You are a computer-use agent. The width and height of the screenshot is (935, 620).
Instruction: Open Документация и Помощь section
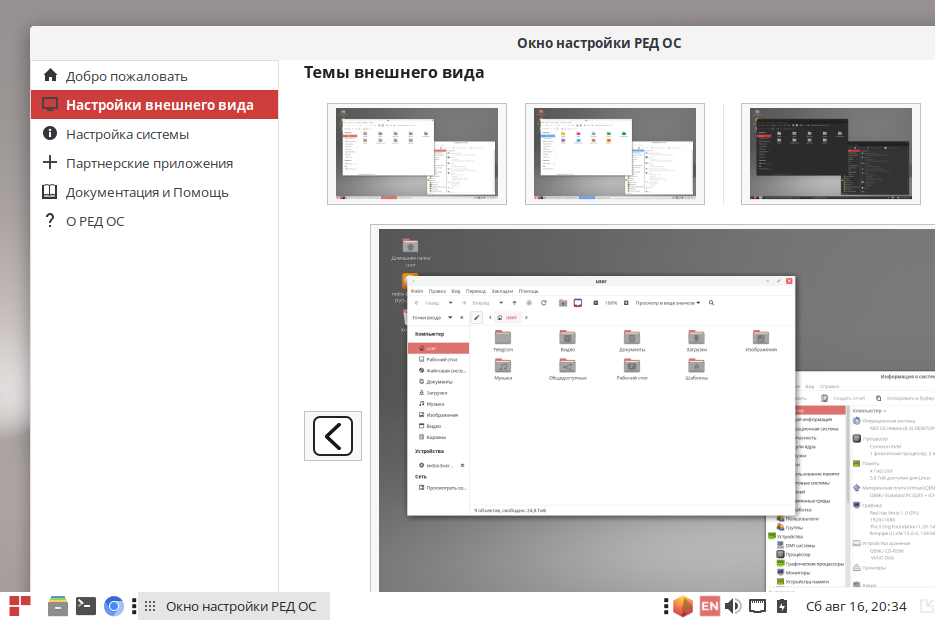pyautogui.click(x=154, y=192)
